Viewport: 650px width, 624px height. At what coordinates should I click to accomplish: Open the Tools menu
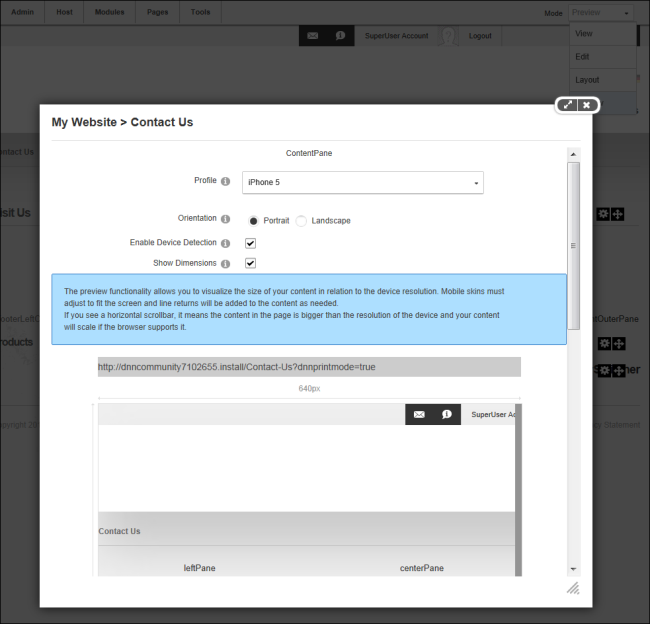[x=201, y=12]
